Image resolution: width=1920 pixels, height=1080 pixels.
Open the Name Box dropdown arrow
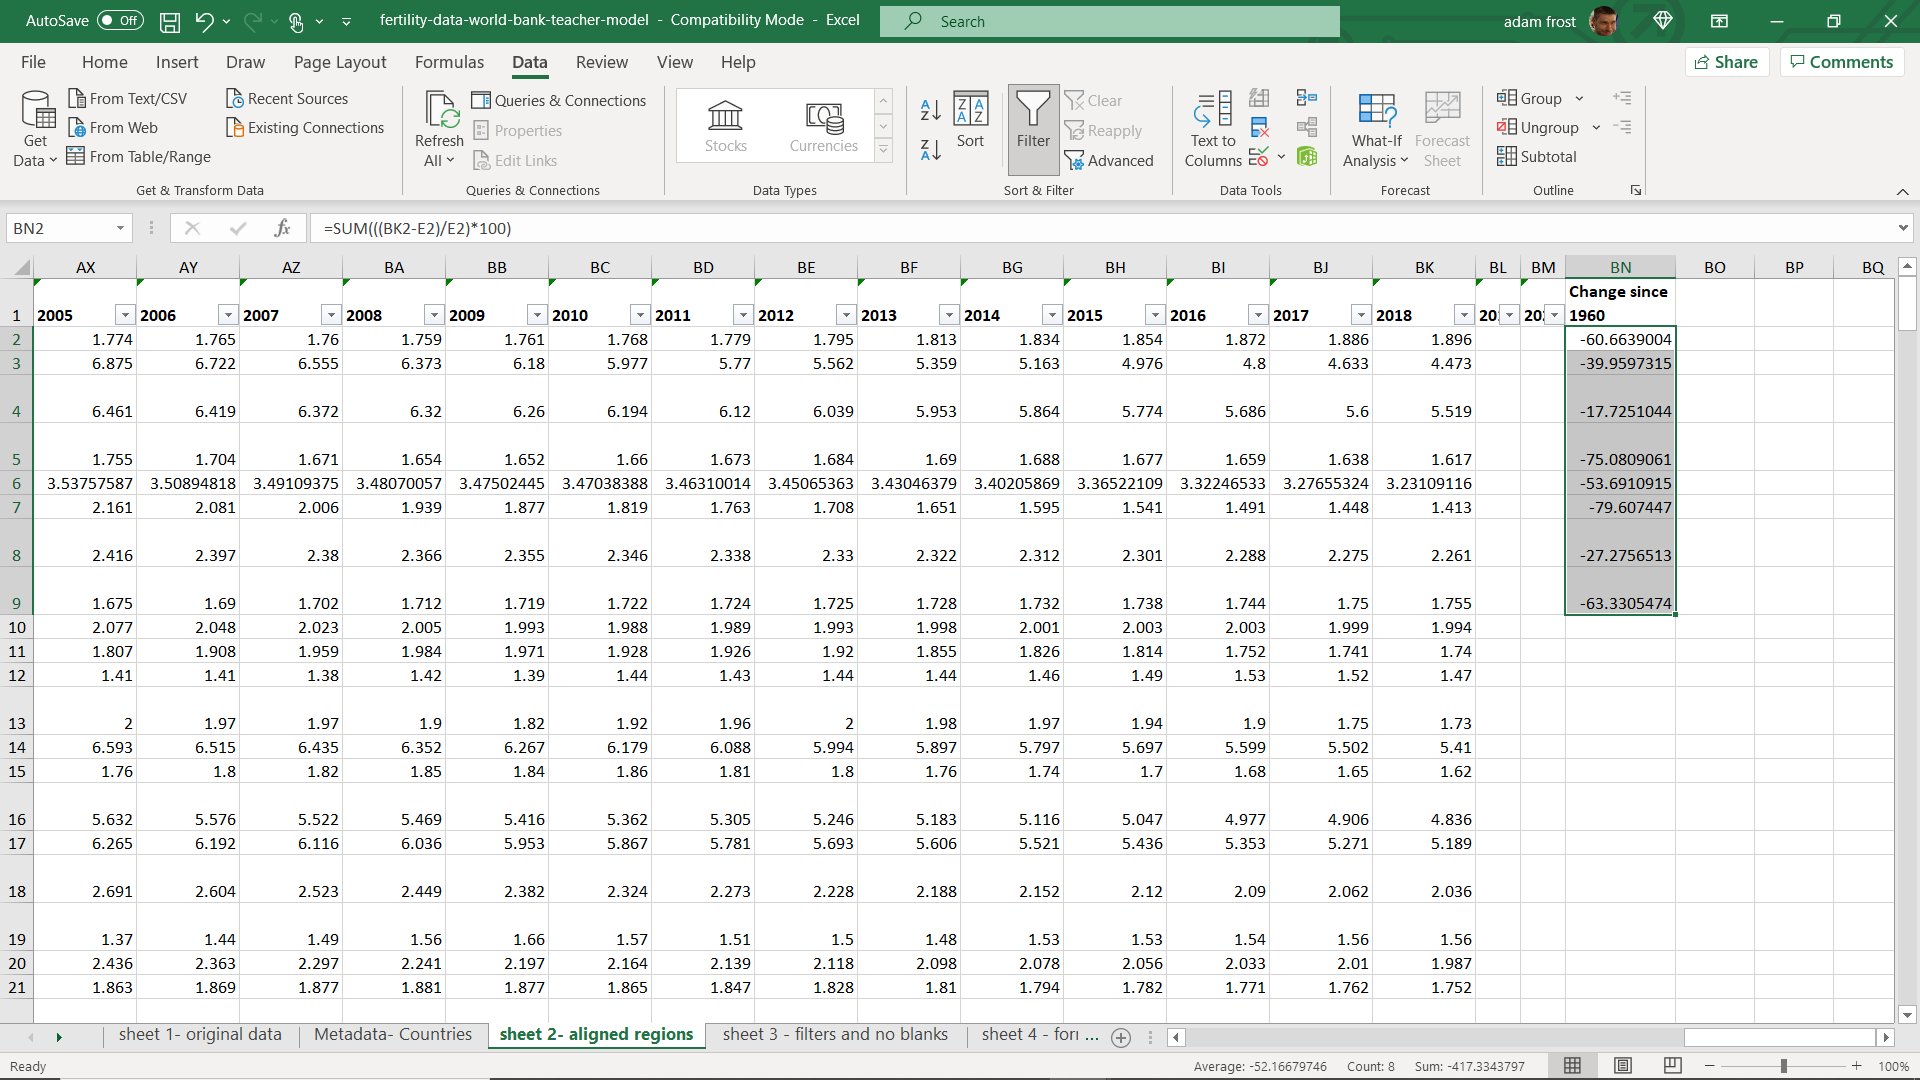[x=120, y=228]
